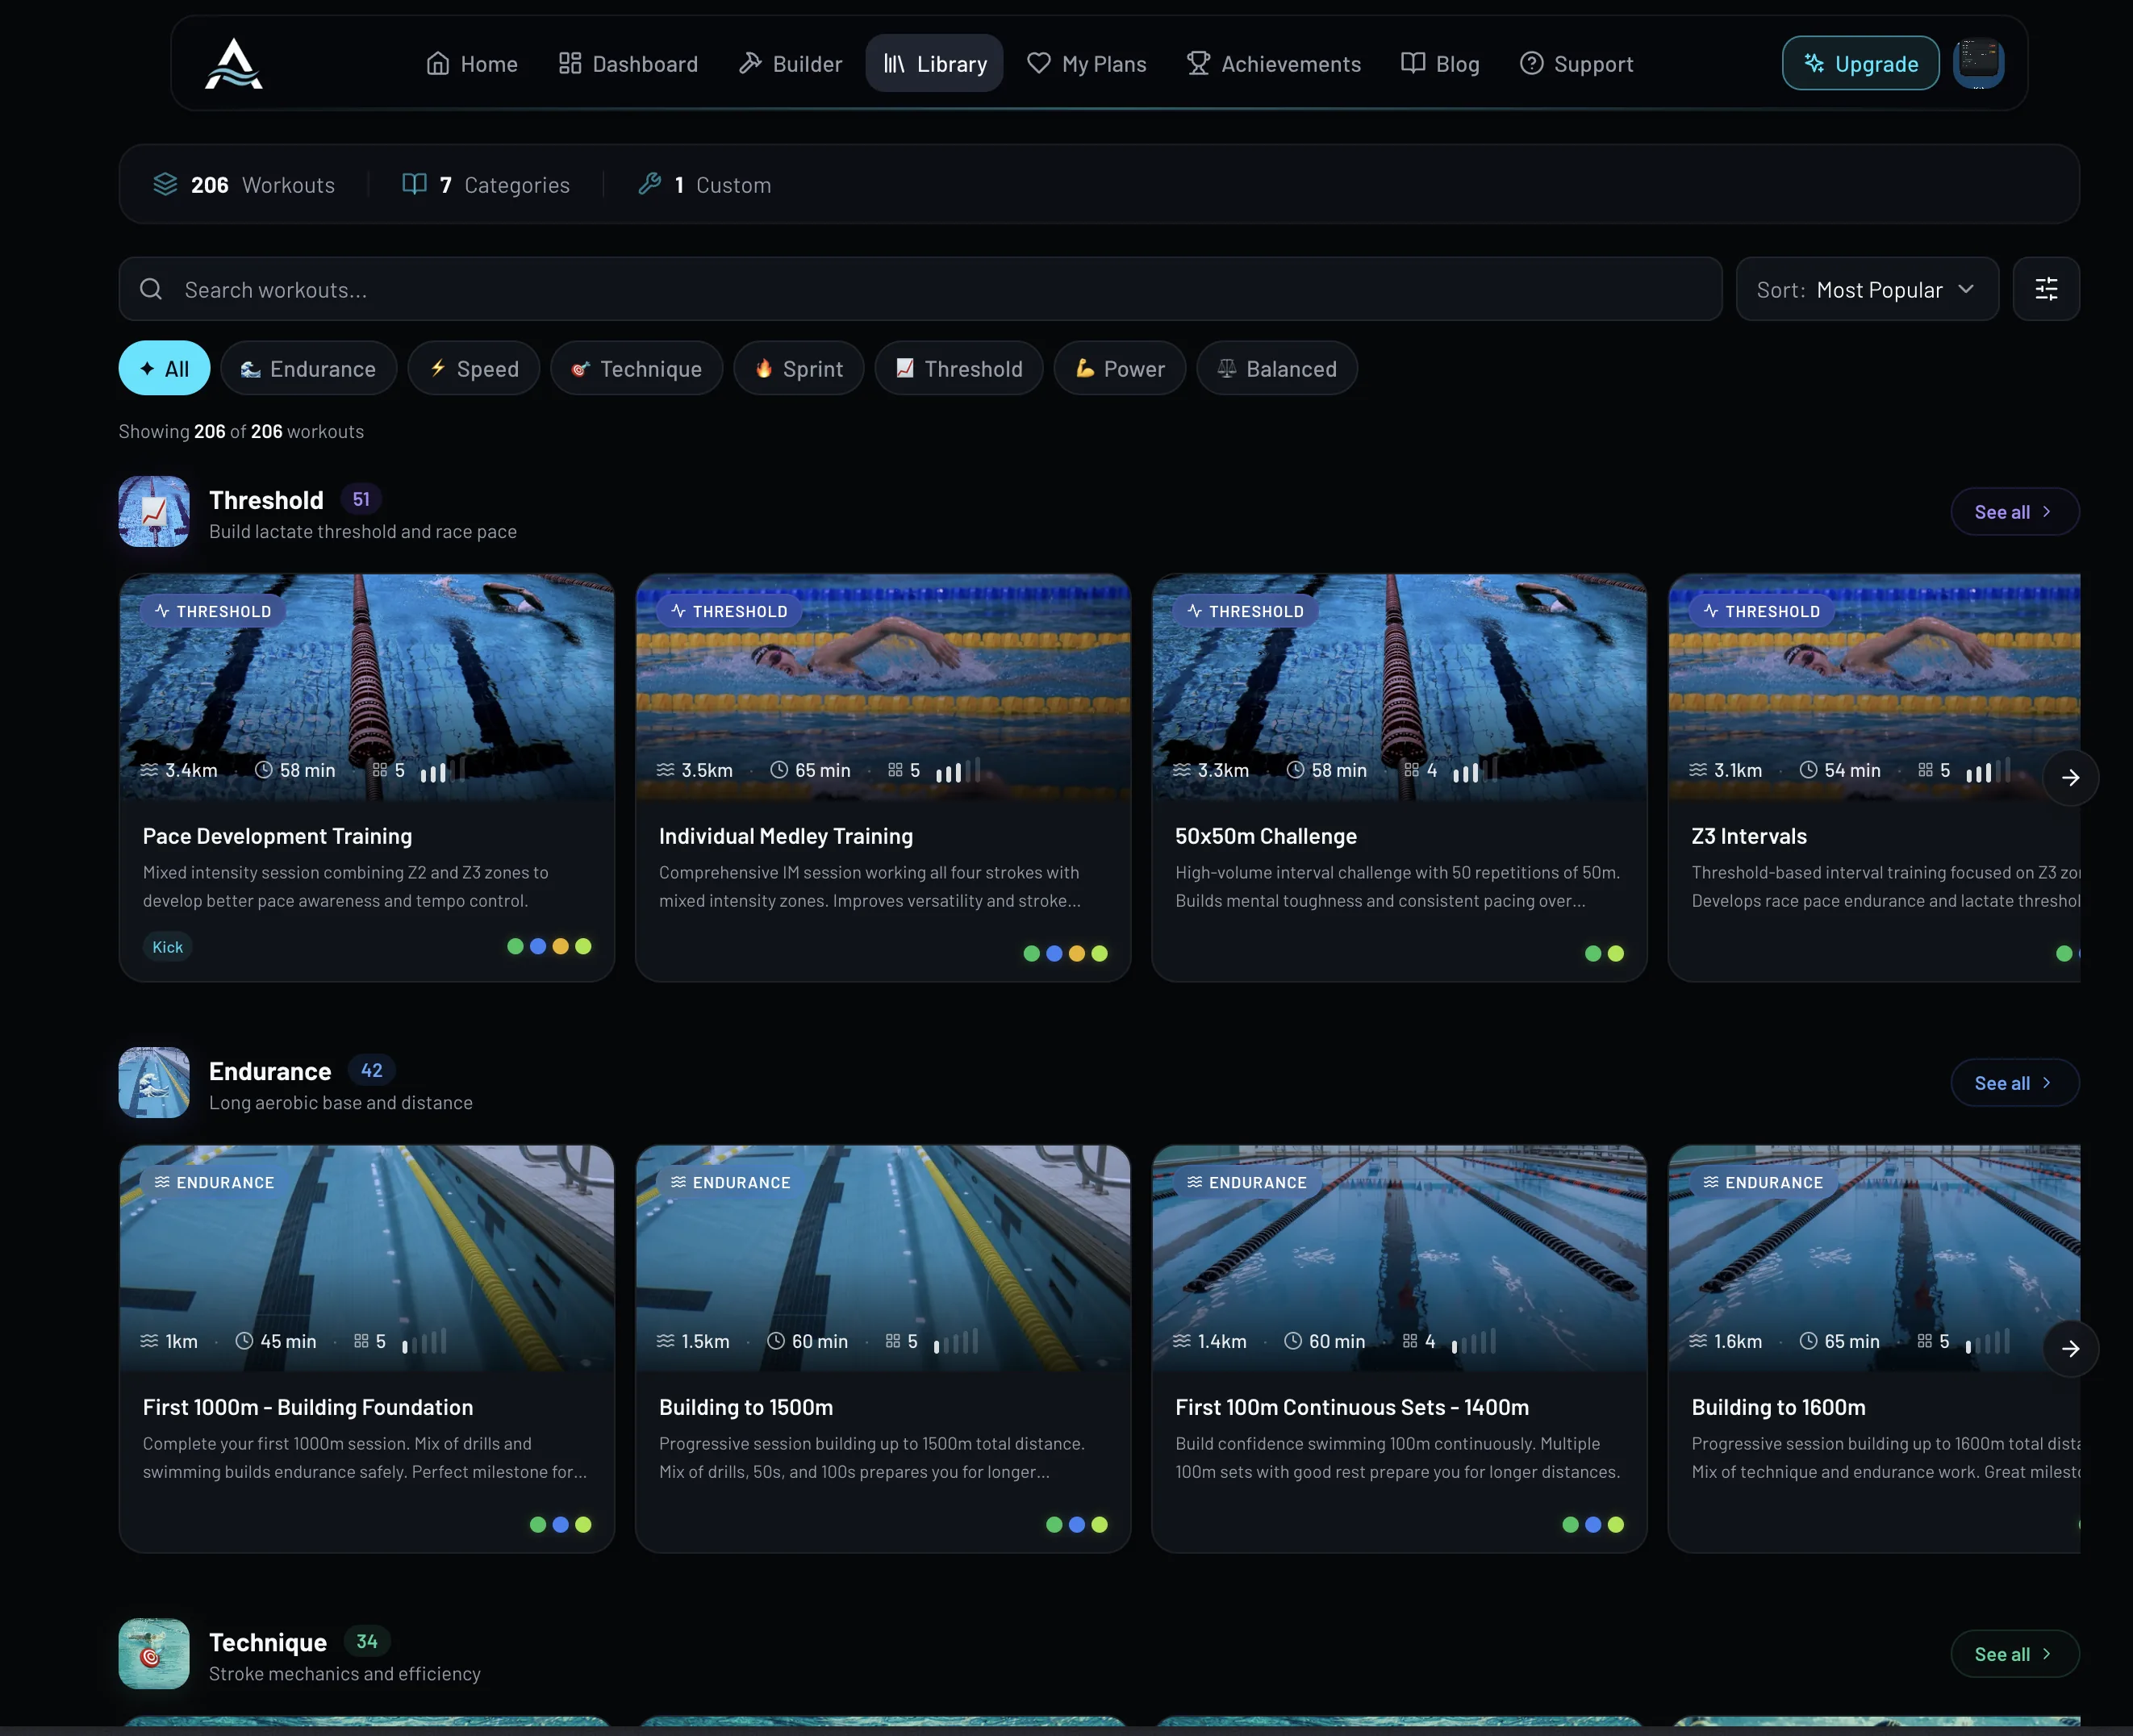The width and height of the screenshot is (2133, 1736).
Task: Click the Kick tag on Pace Development
Action: (167, 947)
